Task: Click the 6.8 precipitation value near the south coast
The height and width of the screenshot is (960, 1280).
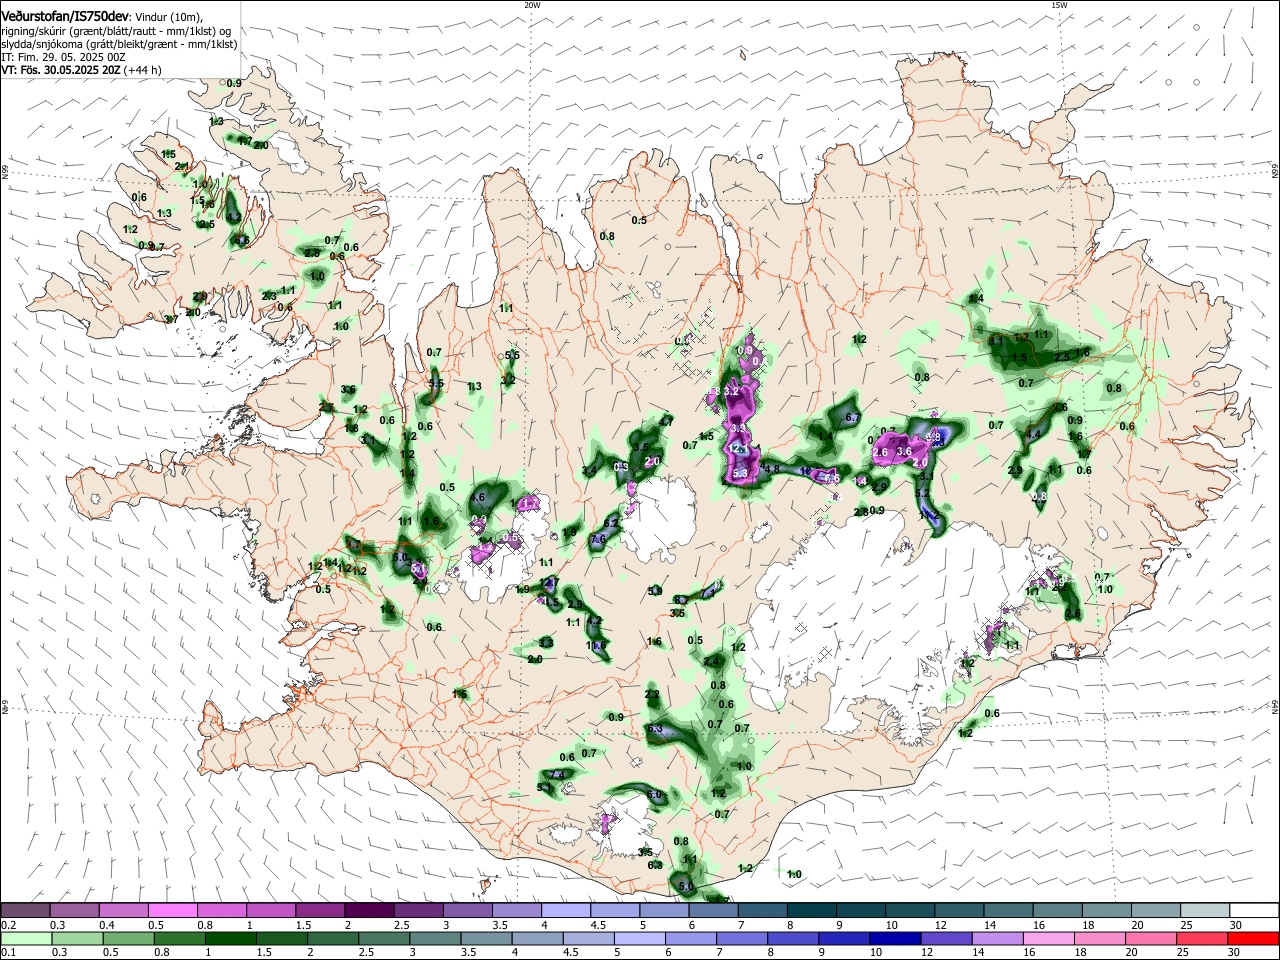Action: 655,865
